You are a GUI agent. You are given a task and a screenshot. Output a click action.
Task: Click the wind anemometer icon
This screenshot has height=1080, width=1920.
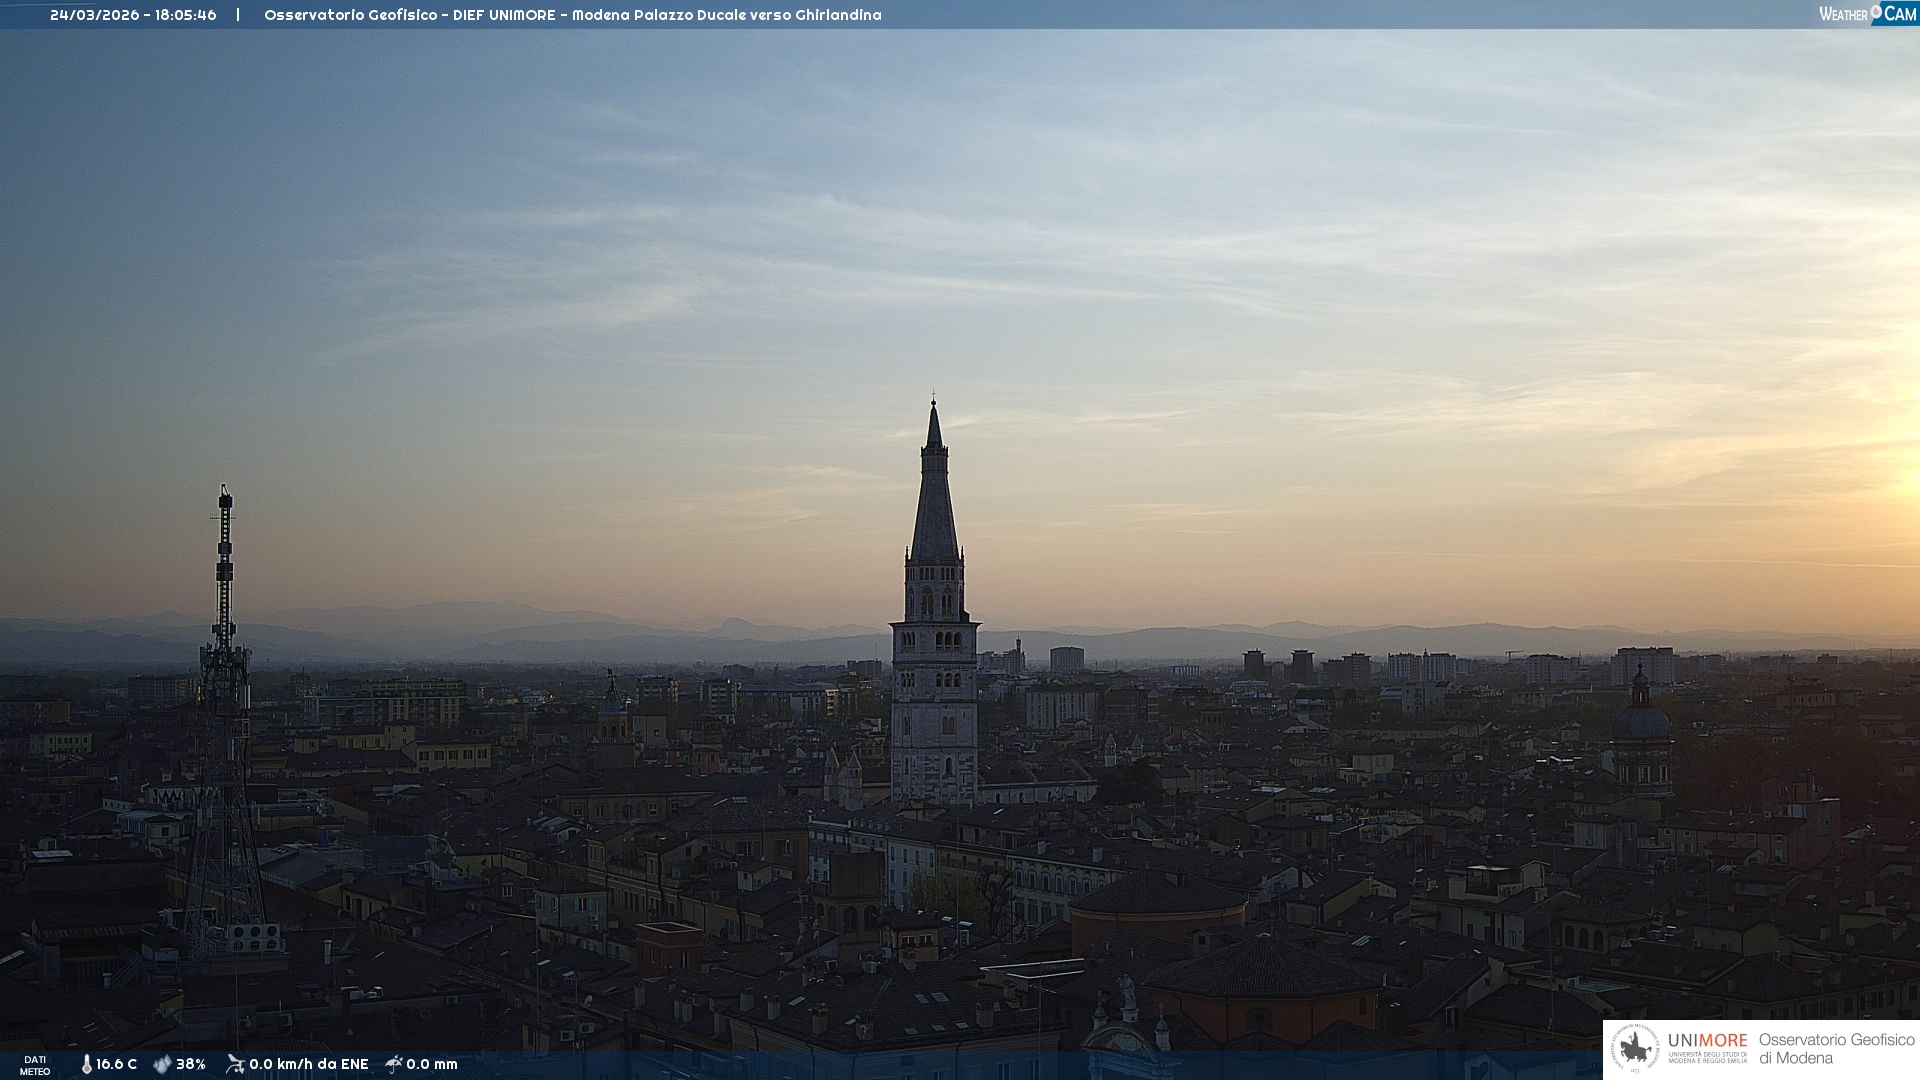(x=235, y=1064)
